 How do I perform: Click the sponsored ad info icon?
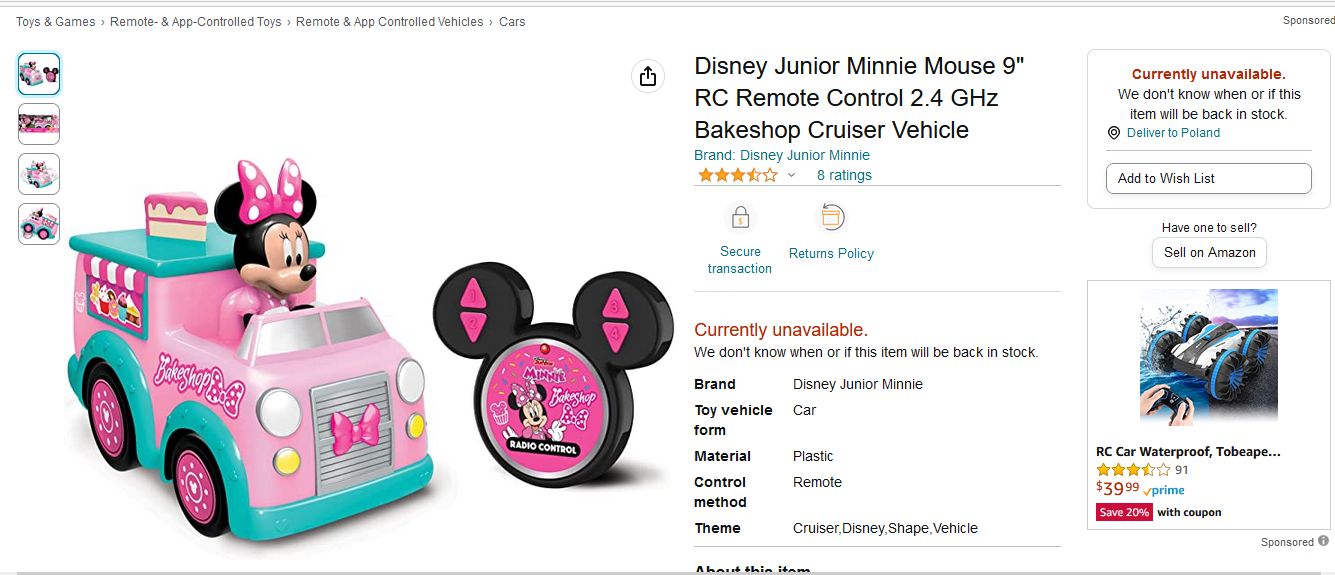point(1324,541)
